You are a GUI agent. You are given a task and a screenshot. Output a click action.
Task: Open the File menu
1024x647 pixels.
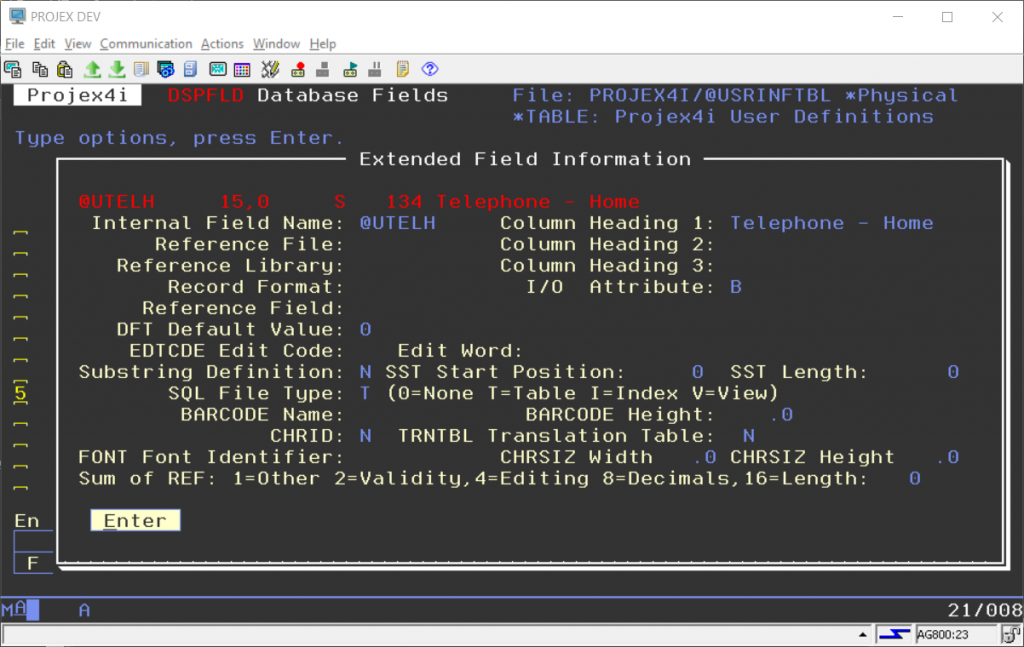coord(14,44)
